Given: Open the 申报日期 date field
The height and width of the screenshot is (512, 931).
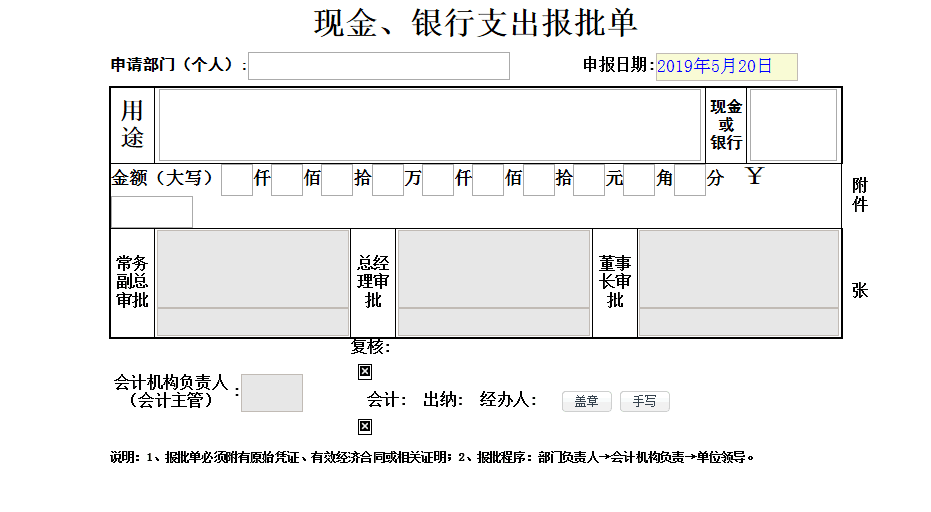Looking at the screenshot, I should click(726, 67).
